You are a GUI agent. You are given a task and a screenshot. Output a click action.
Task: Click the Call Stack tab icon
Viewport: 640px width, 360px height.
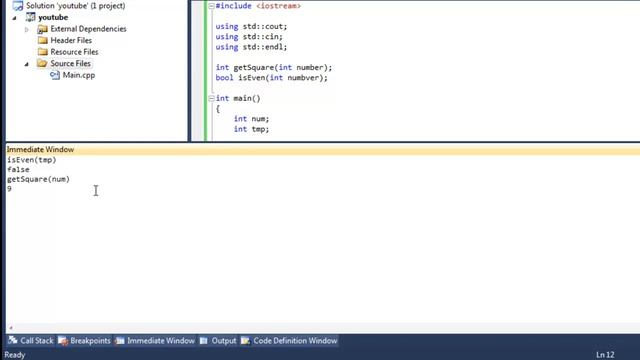(x=13, y=340)
